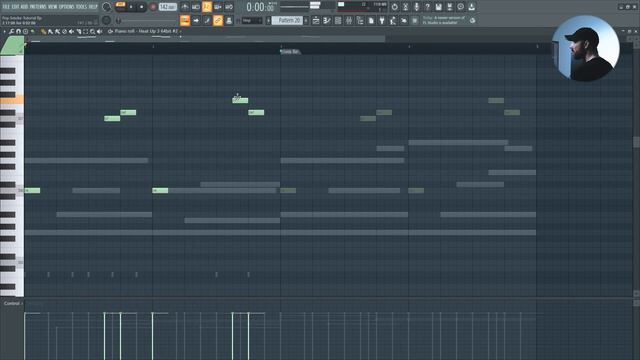
Task: Toggle the highlighted chain-link grouping button
Action: tap(218, 20)
